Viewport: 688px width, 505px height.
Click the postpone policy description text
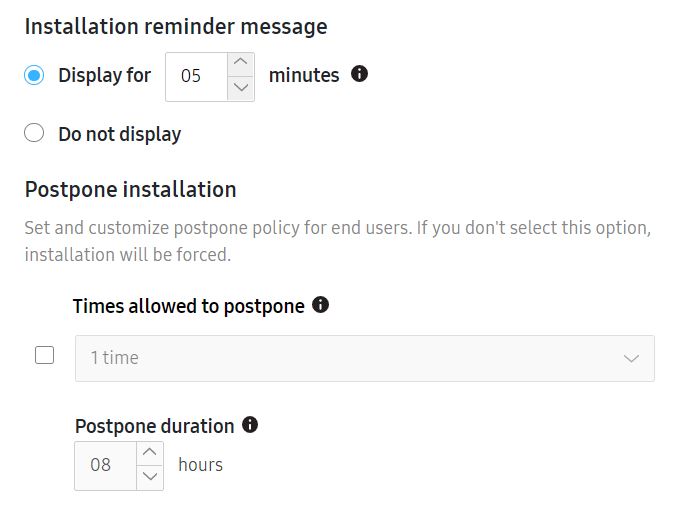pos(338,241)
